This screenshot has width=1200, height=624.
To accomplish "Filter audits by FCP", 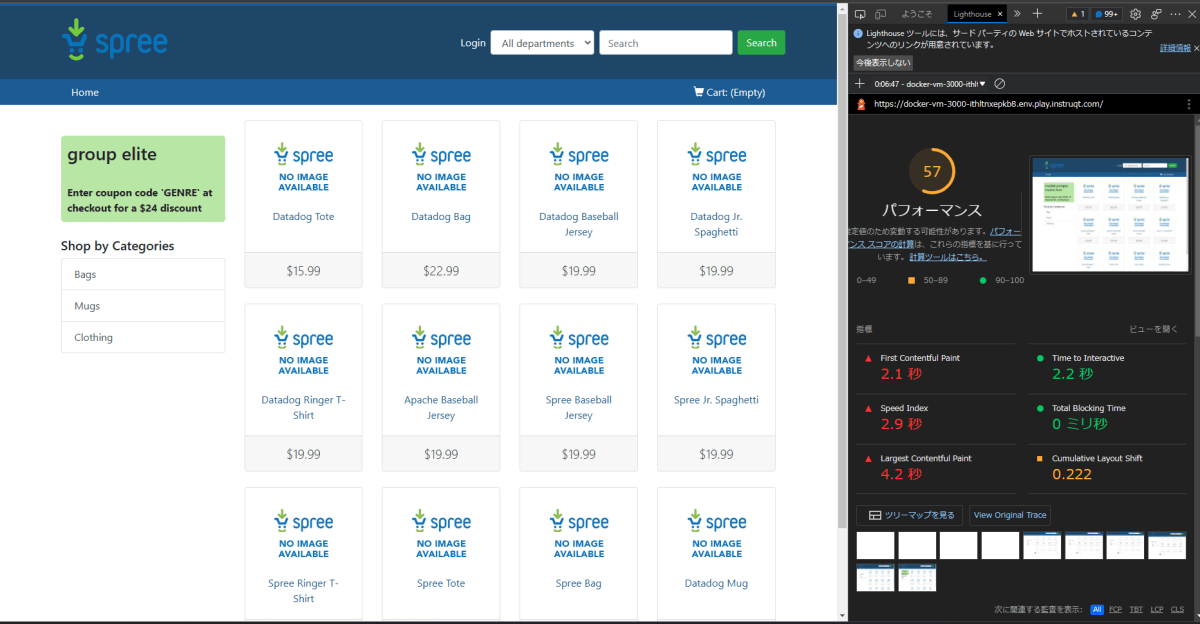I will (1116, 609).
